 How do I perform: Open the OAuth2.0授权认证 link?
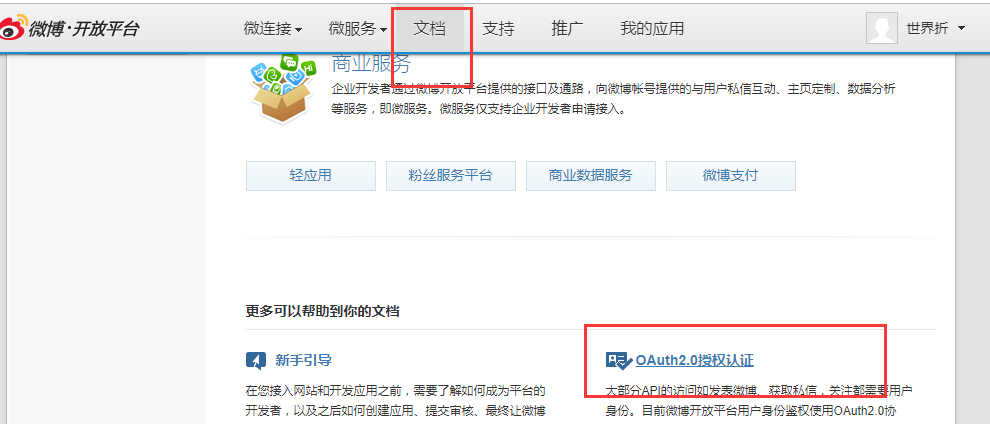click(x=695, y=361)
